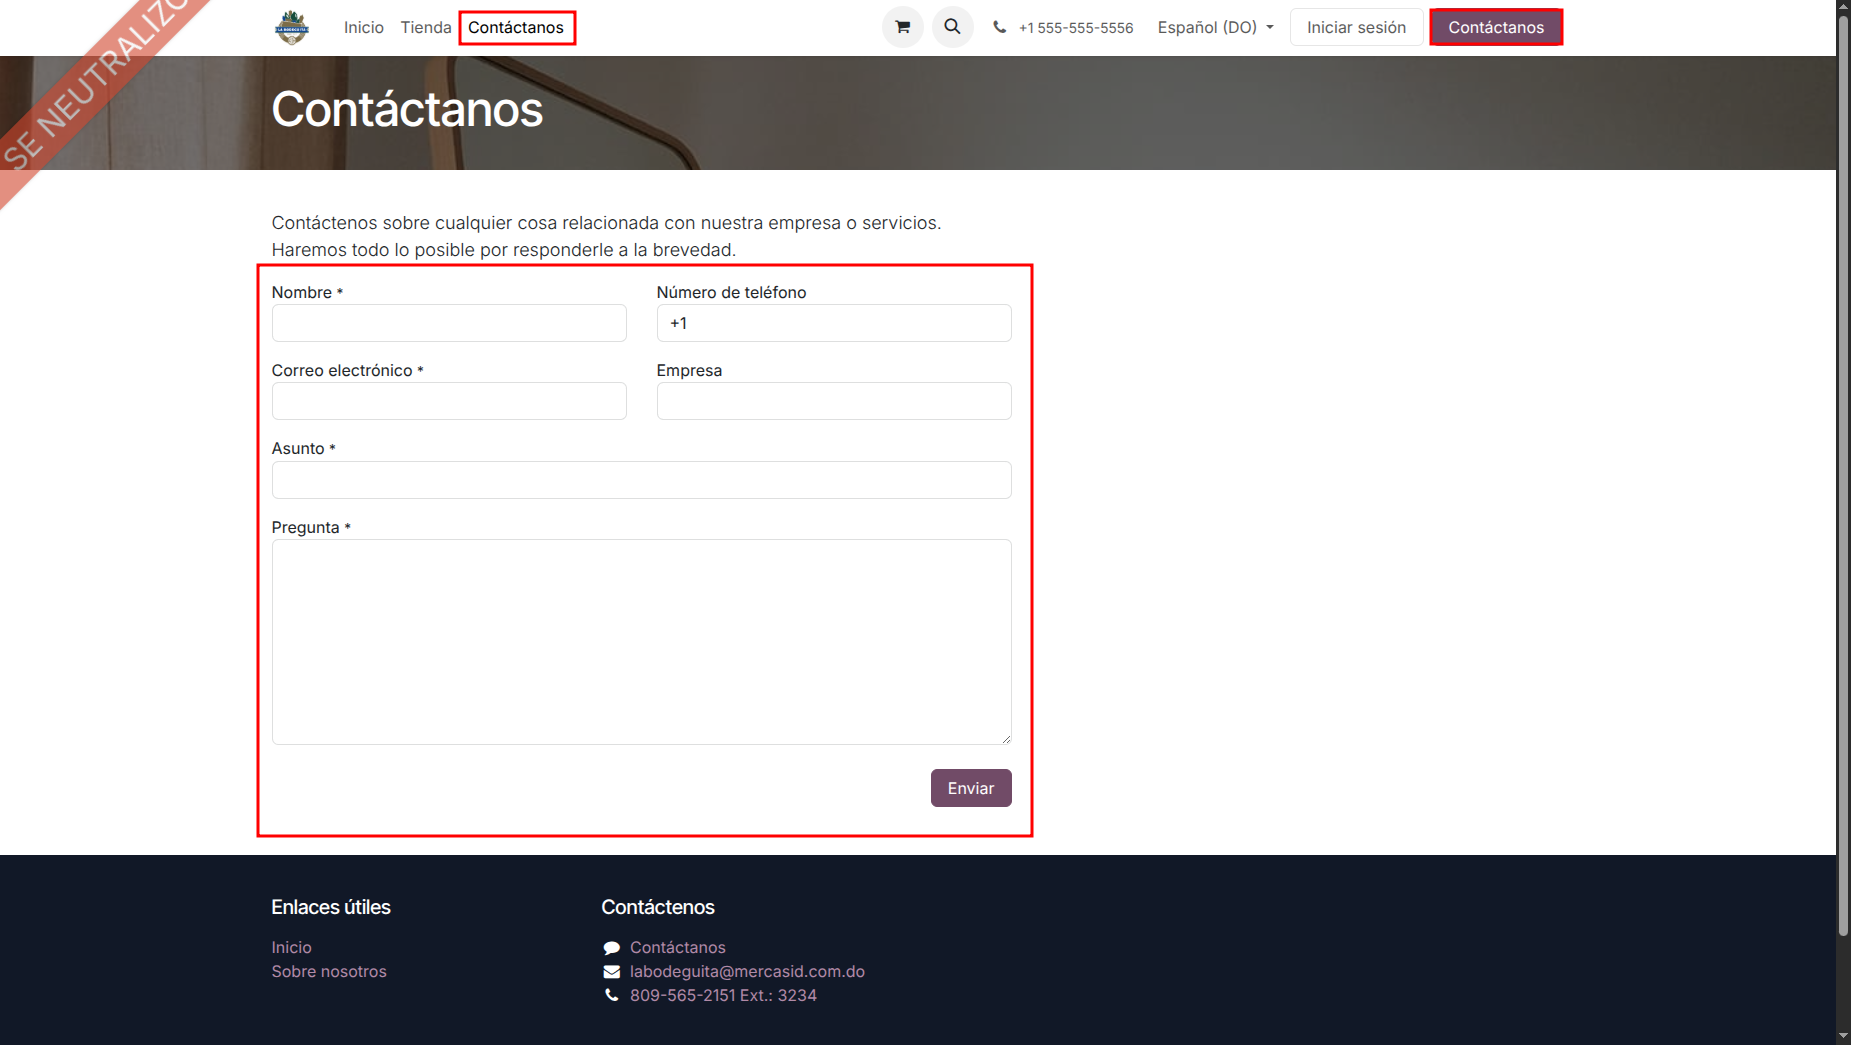Screen dimensions: 1851x1045
Task: Click the search magnifier icon
Action: 952,27
